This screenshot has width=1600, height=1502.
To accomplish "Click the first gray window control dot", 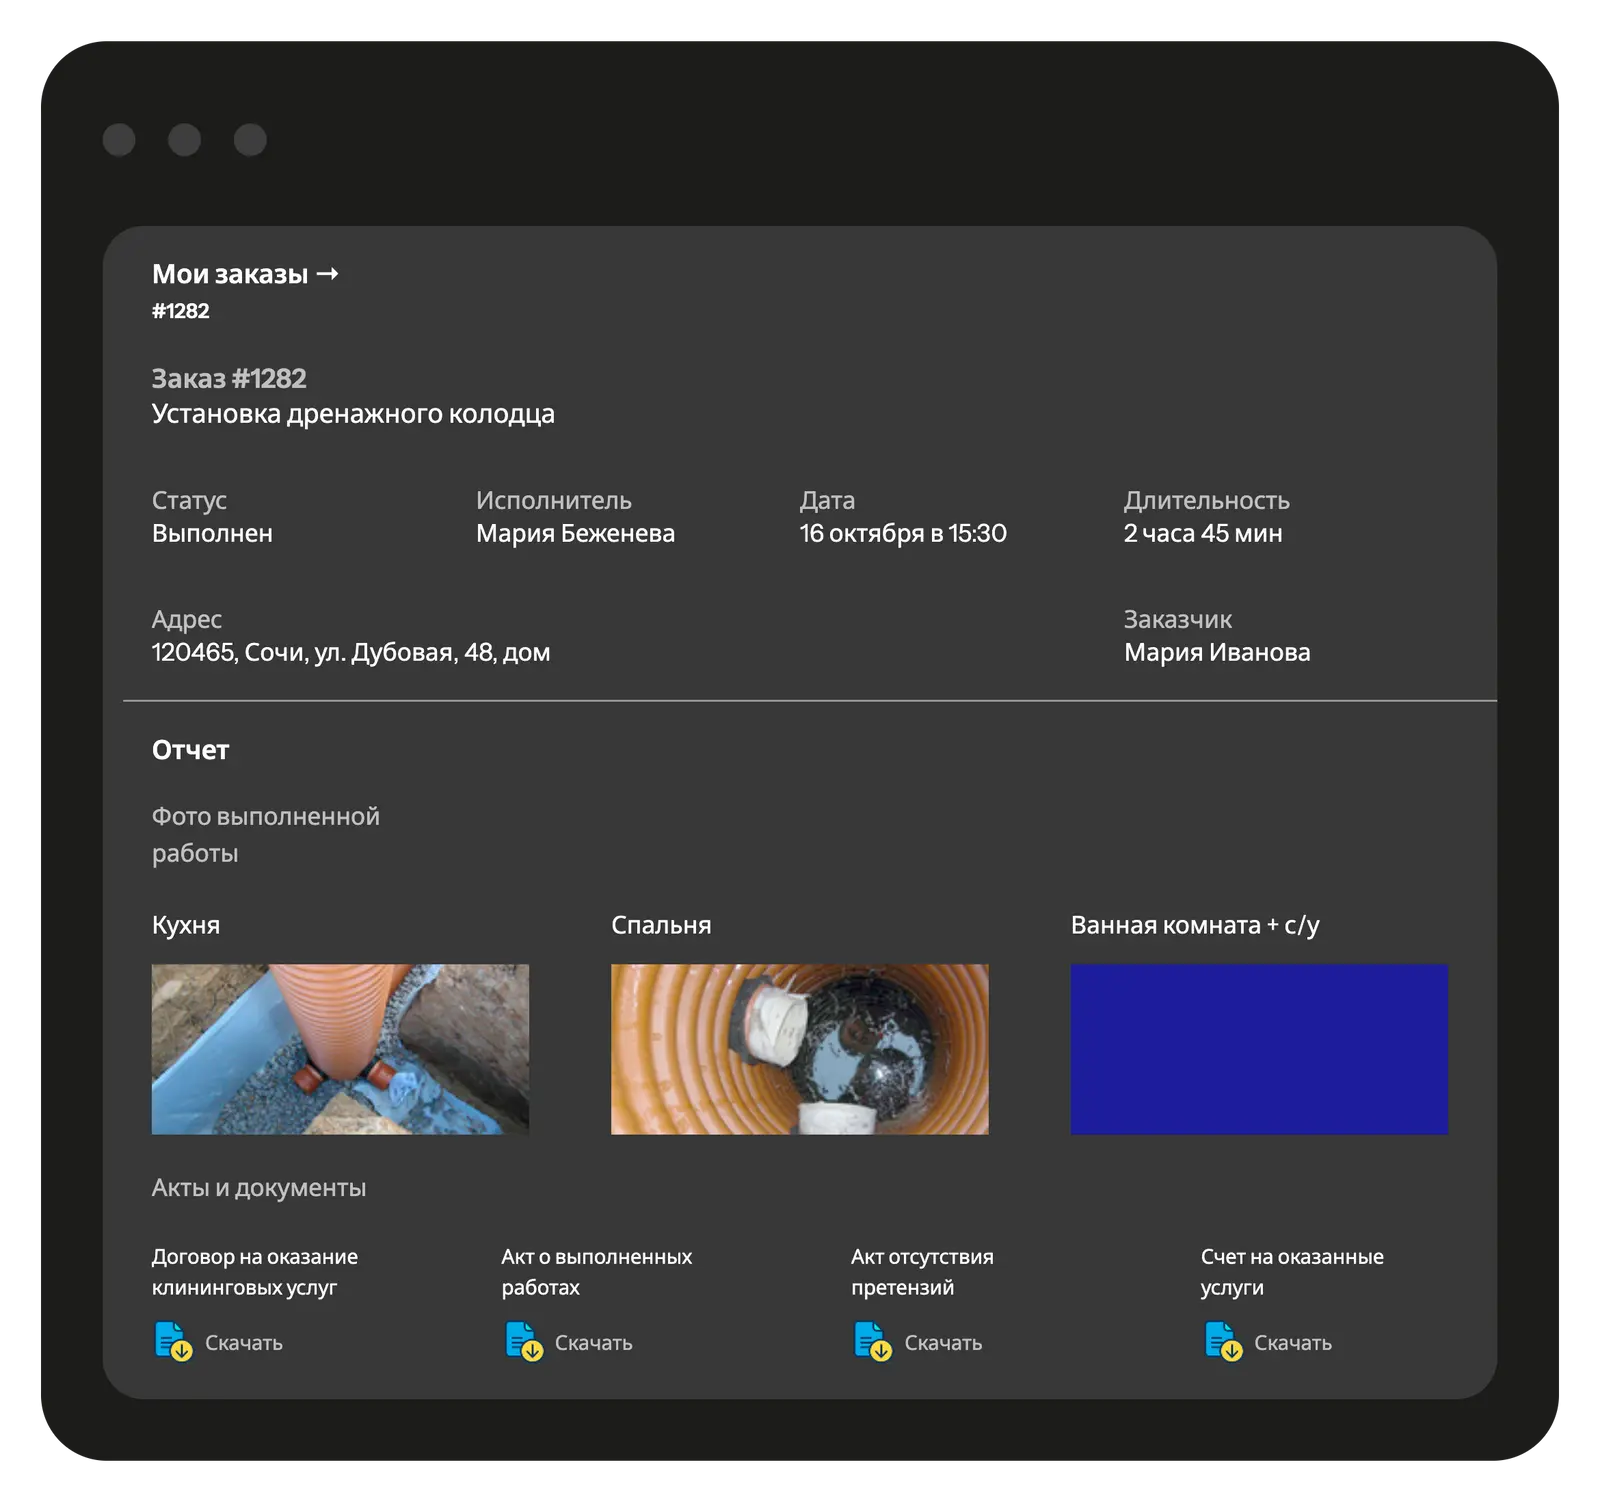I will pyautogui.click(x=119, y=140).
